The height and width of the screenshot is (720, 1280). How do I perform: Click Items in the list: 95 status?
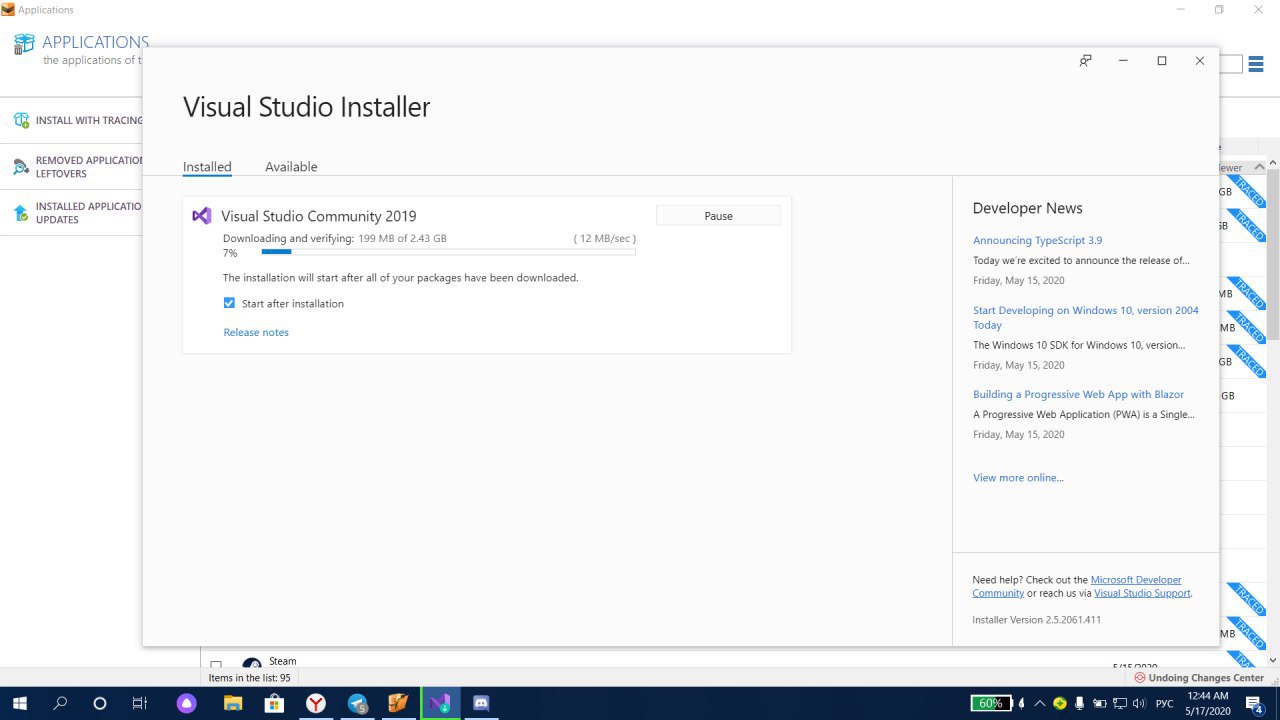click(x=249, y=678)
